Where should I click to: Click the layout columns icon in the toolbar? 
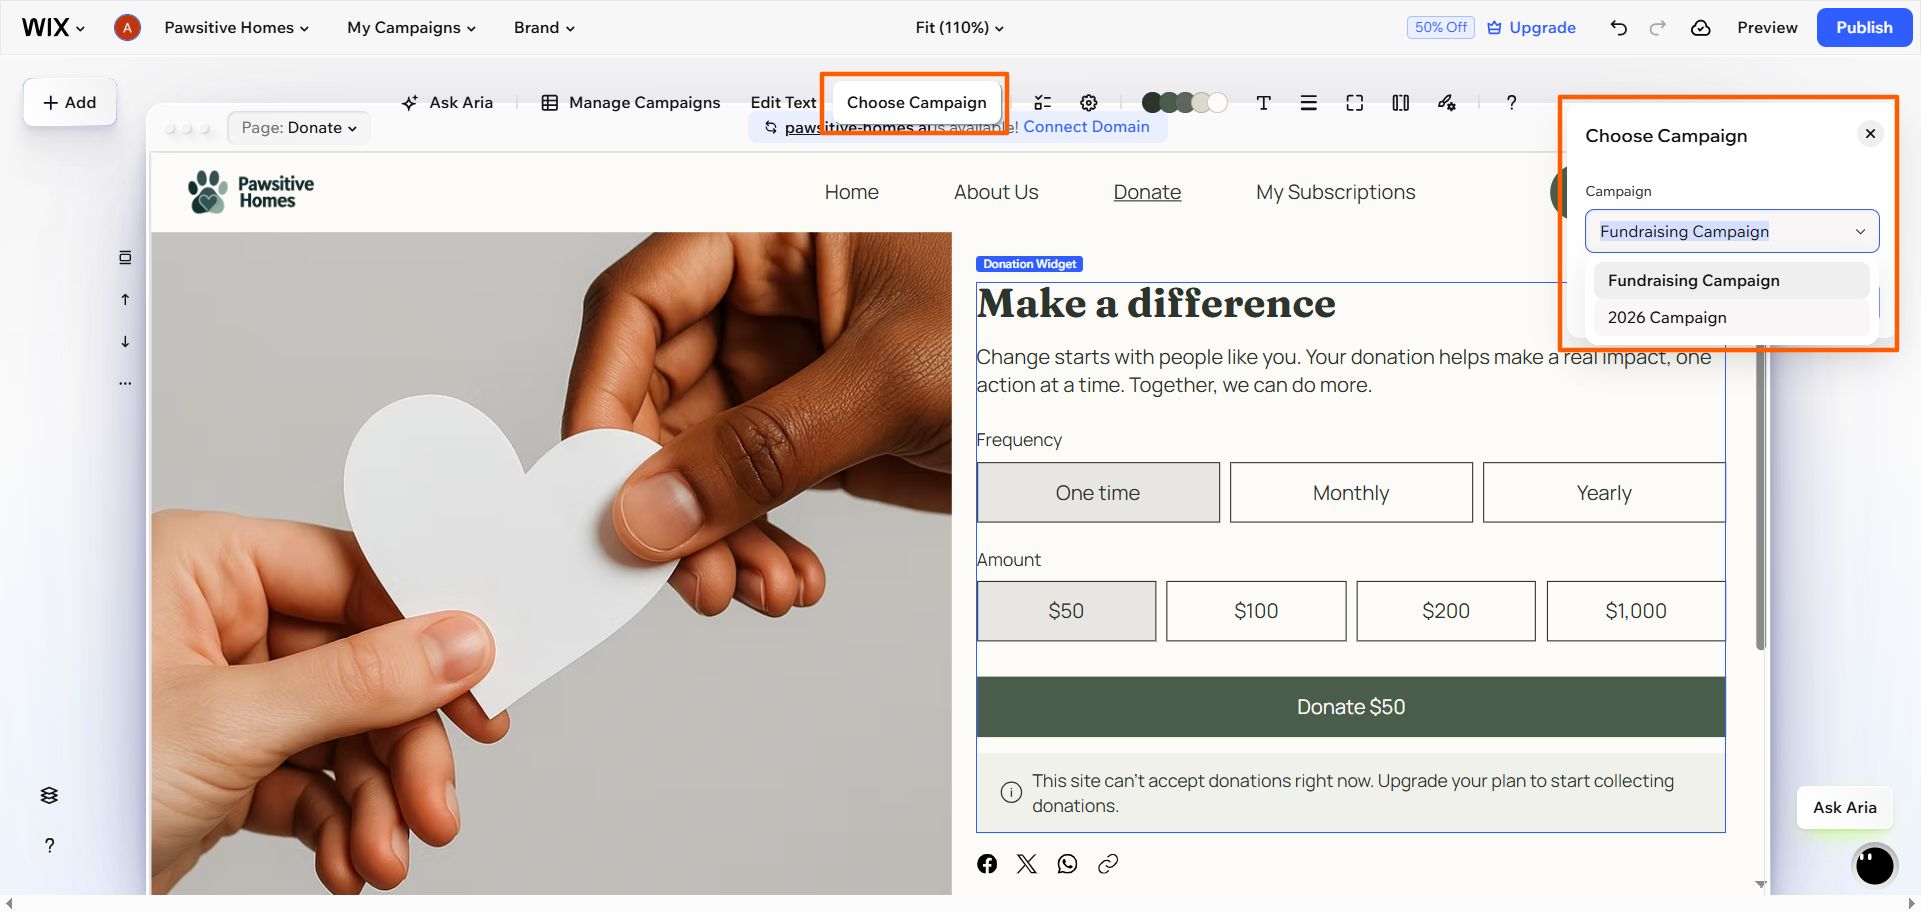coord(1400,102)
